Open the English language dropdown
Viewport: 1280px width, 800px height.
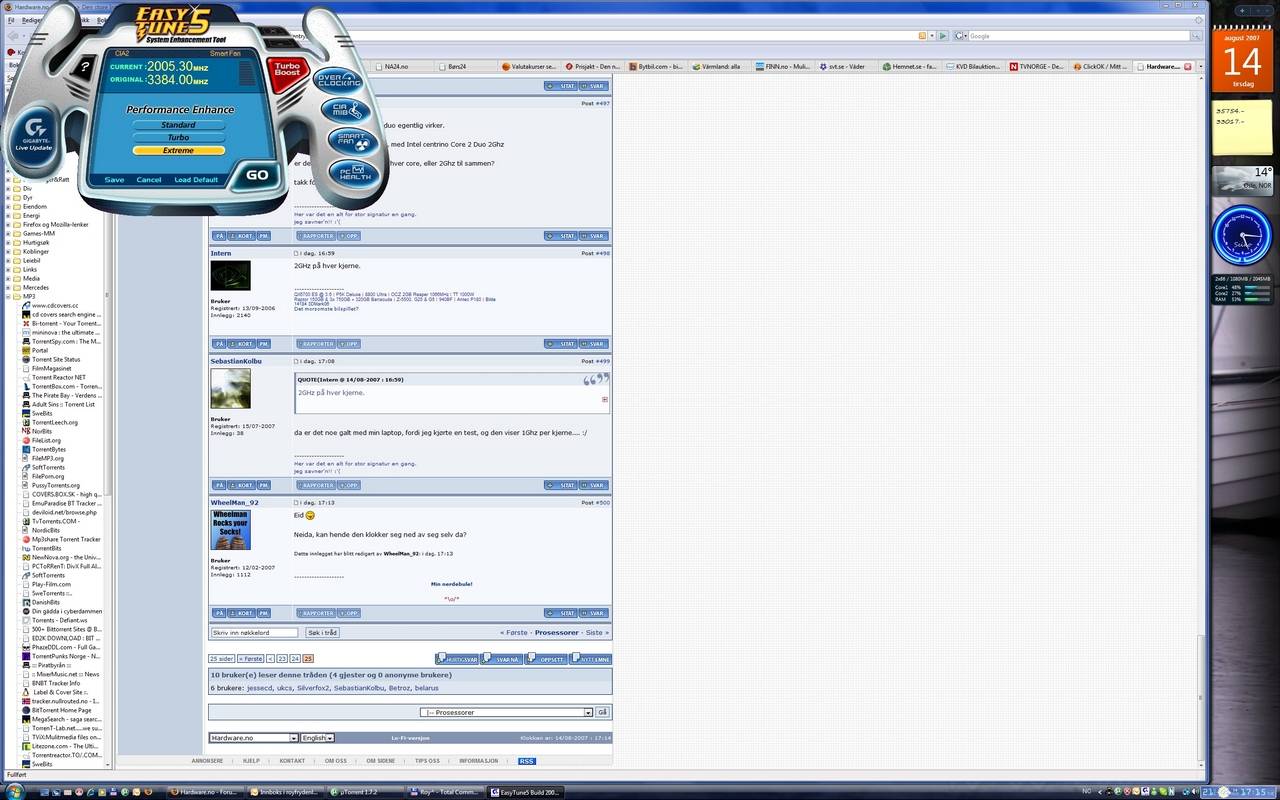tap(318, 737)
